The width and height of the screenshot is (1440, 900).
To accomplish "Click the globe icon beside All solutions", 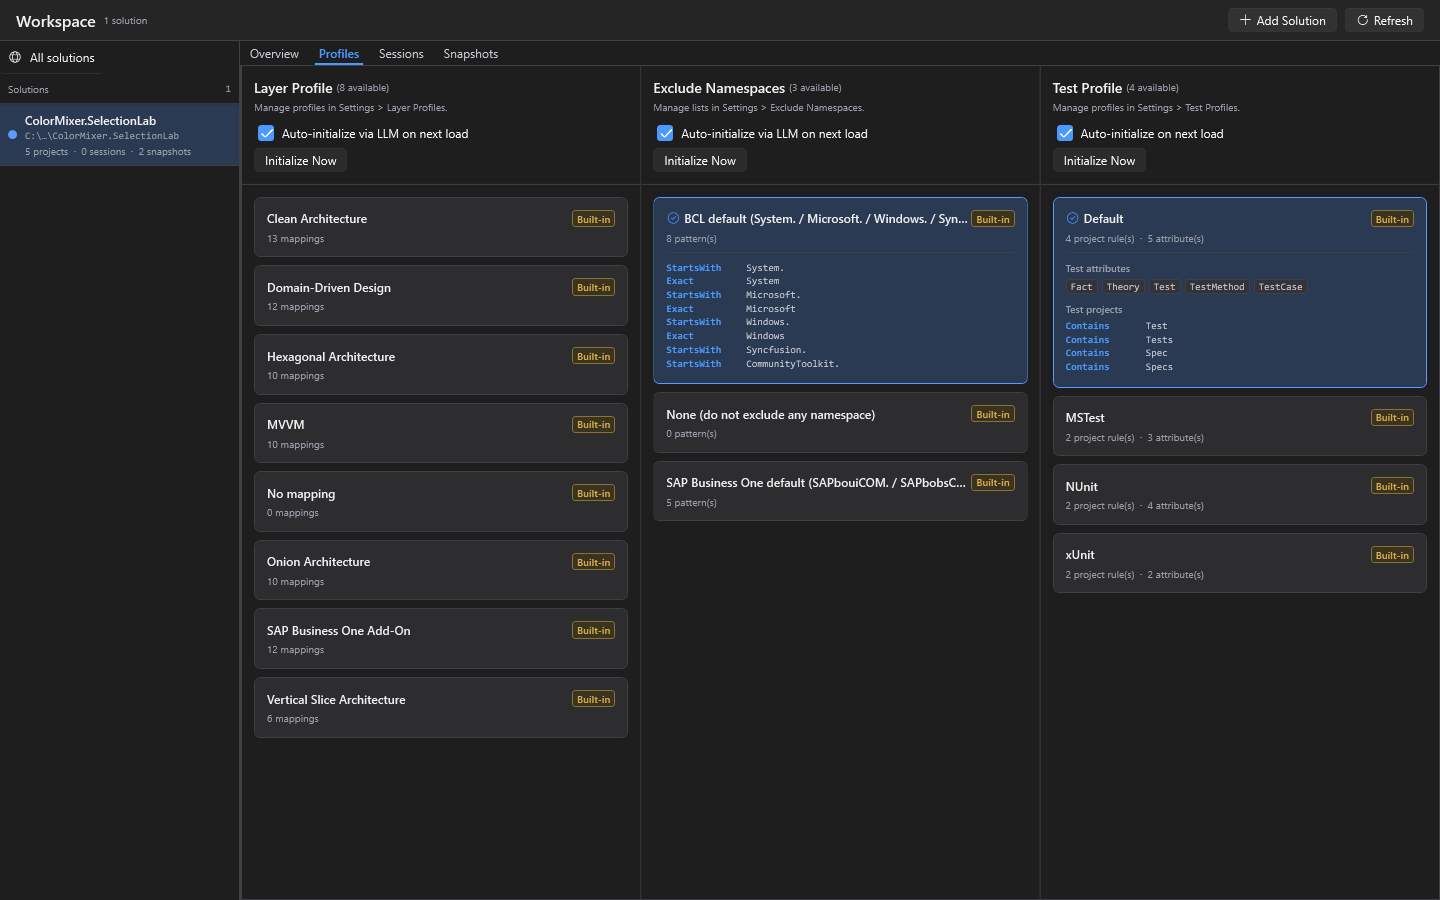I will point(15,58).
